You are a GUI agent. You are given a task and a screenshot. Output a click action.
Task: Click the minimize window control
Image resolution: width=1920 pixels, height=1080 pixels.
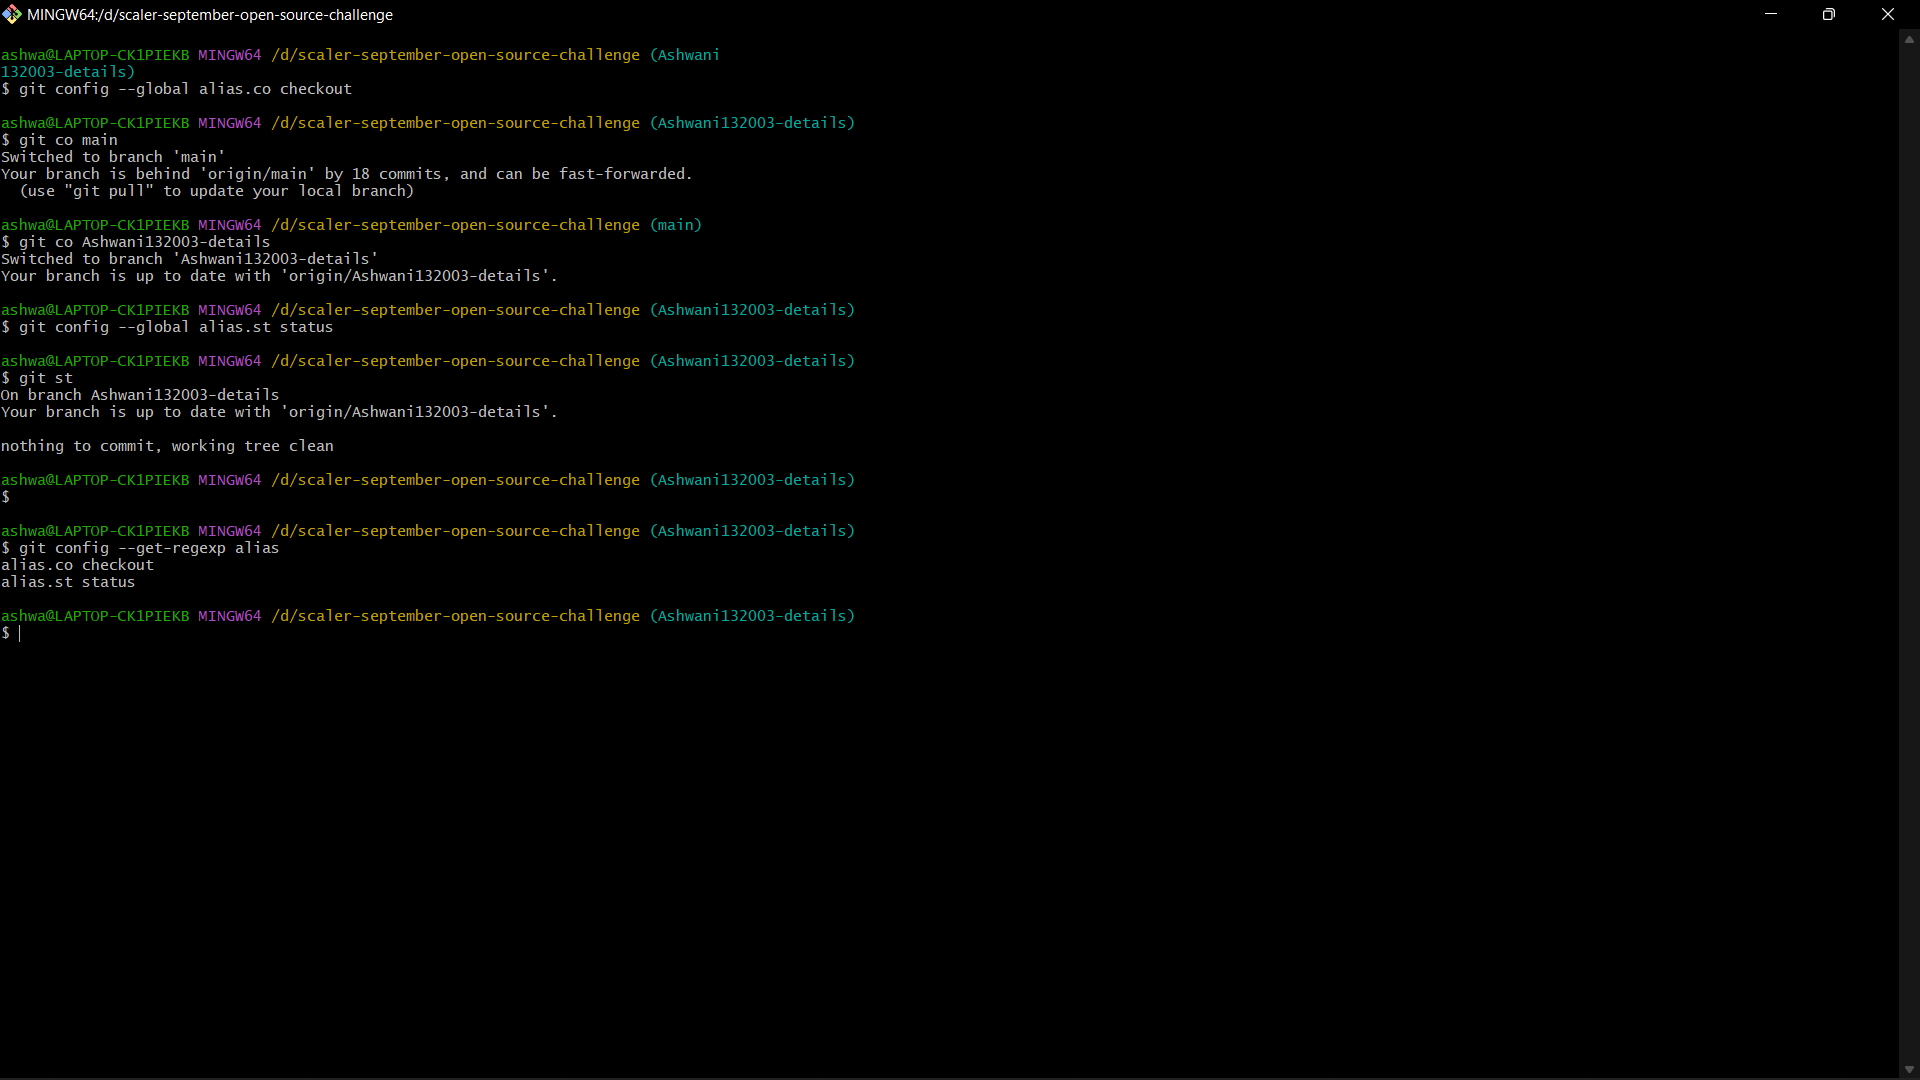click(x=1770, y=14)
